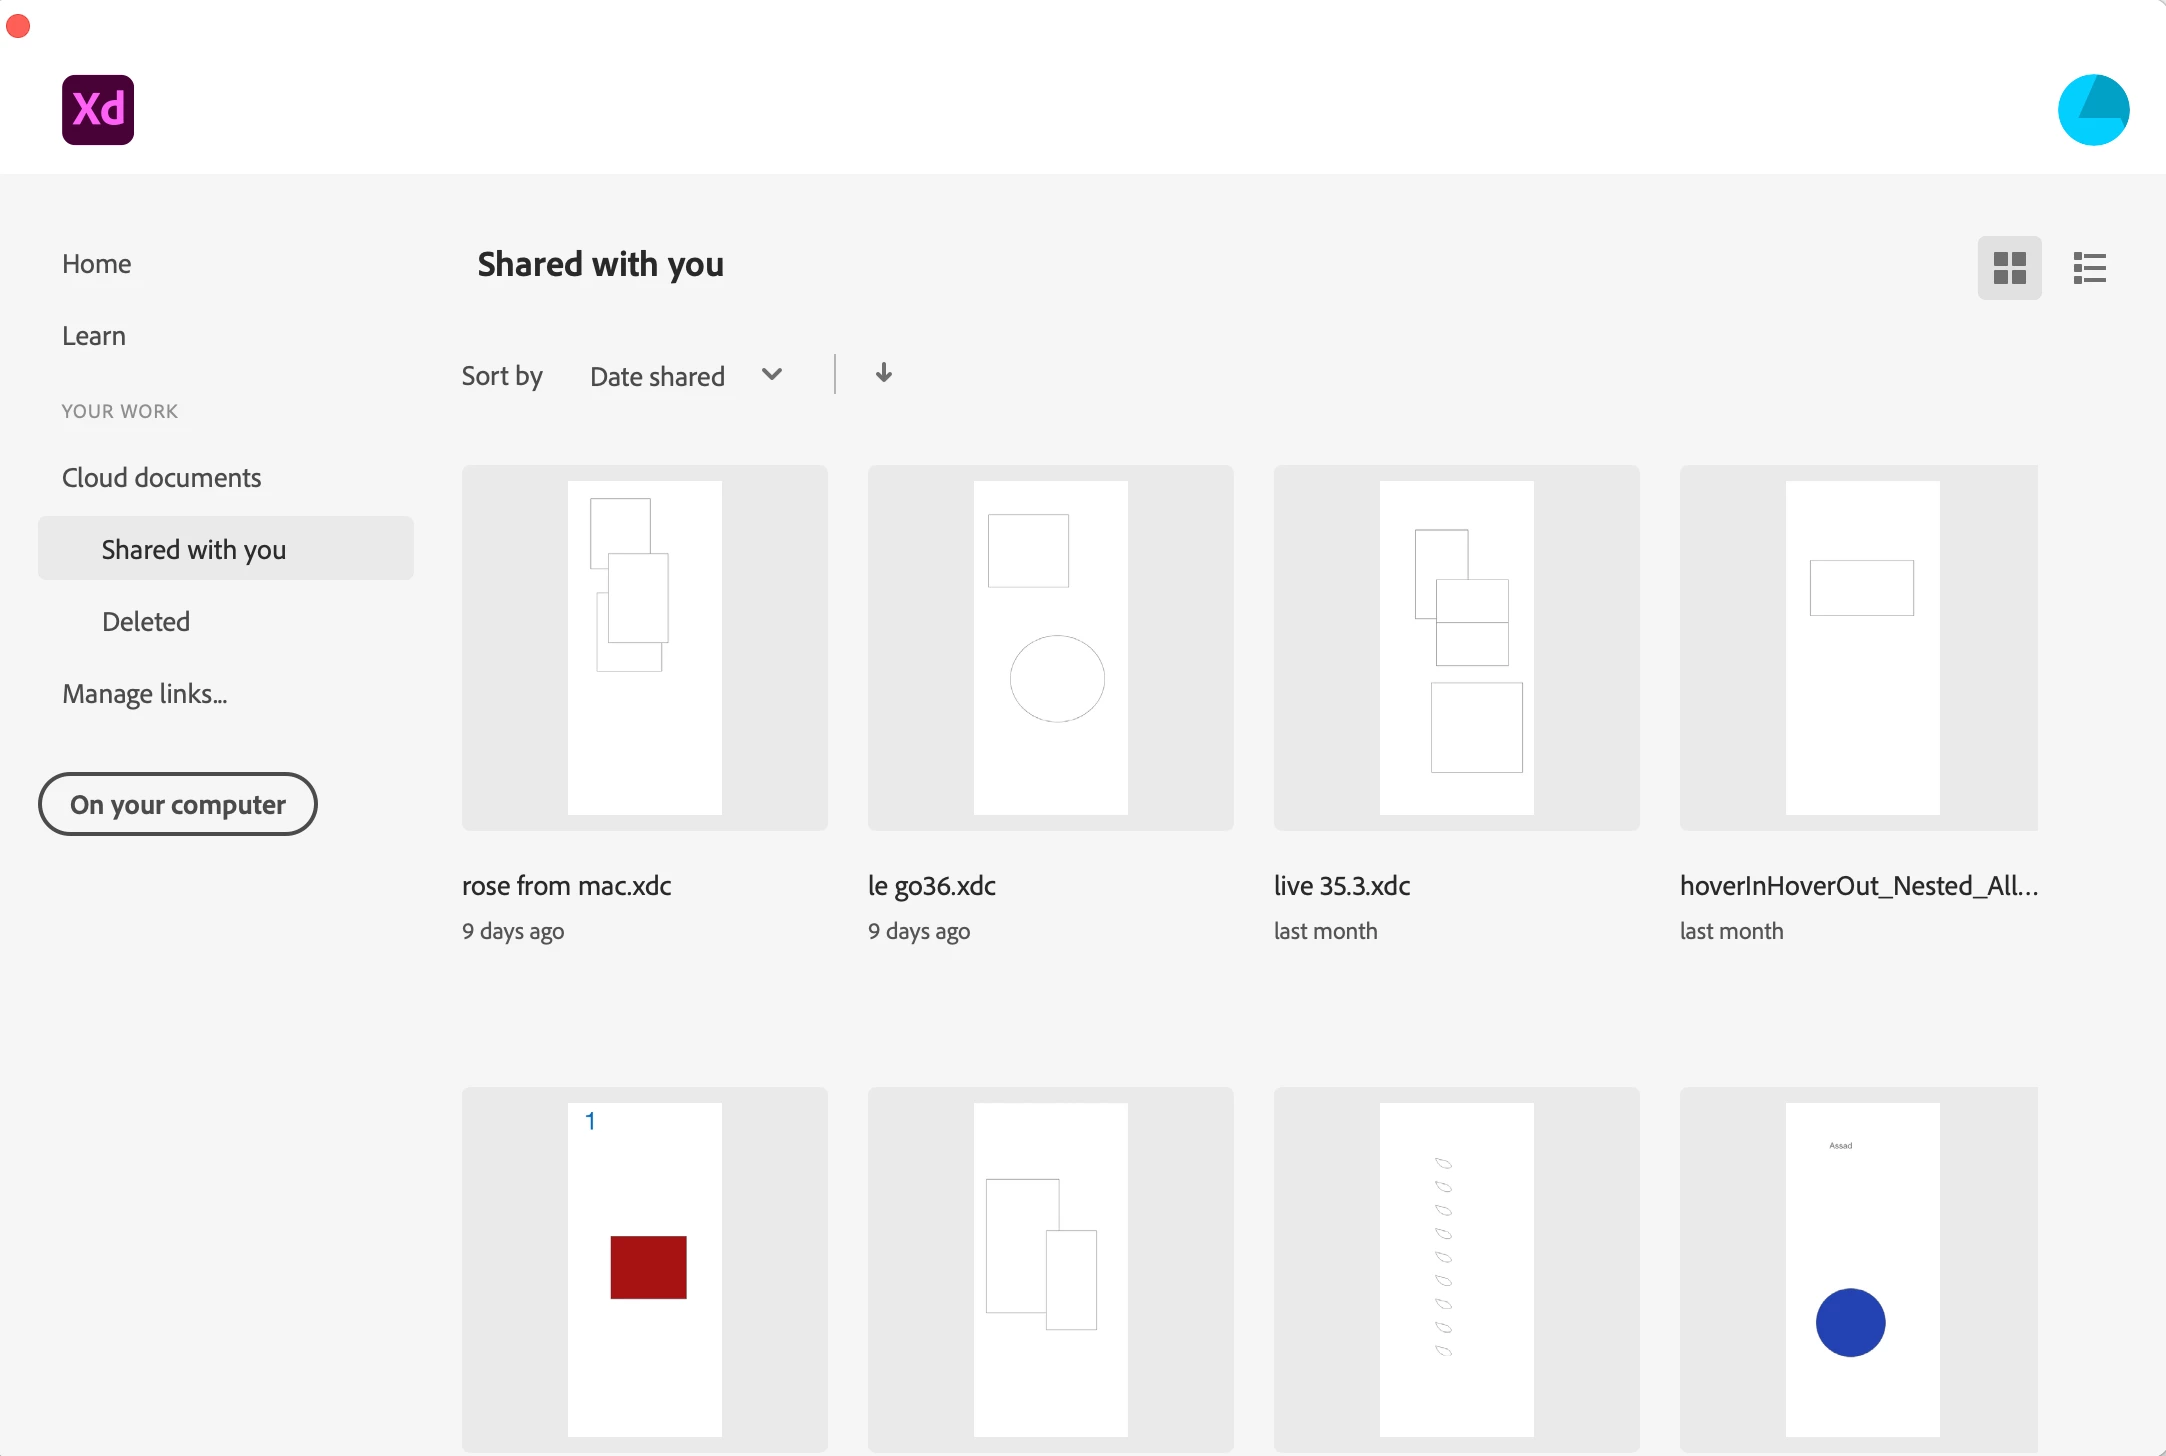Image resolution: width=2166 pixels, height=1456 pixels.
Task: Click the dropdown chevron beside Date shared
Action: click(771, 375)
